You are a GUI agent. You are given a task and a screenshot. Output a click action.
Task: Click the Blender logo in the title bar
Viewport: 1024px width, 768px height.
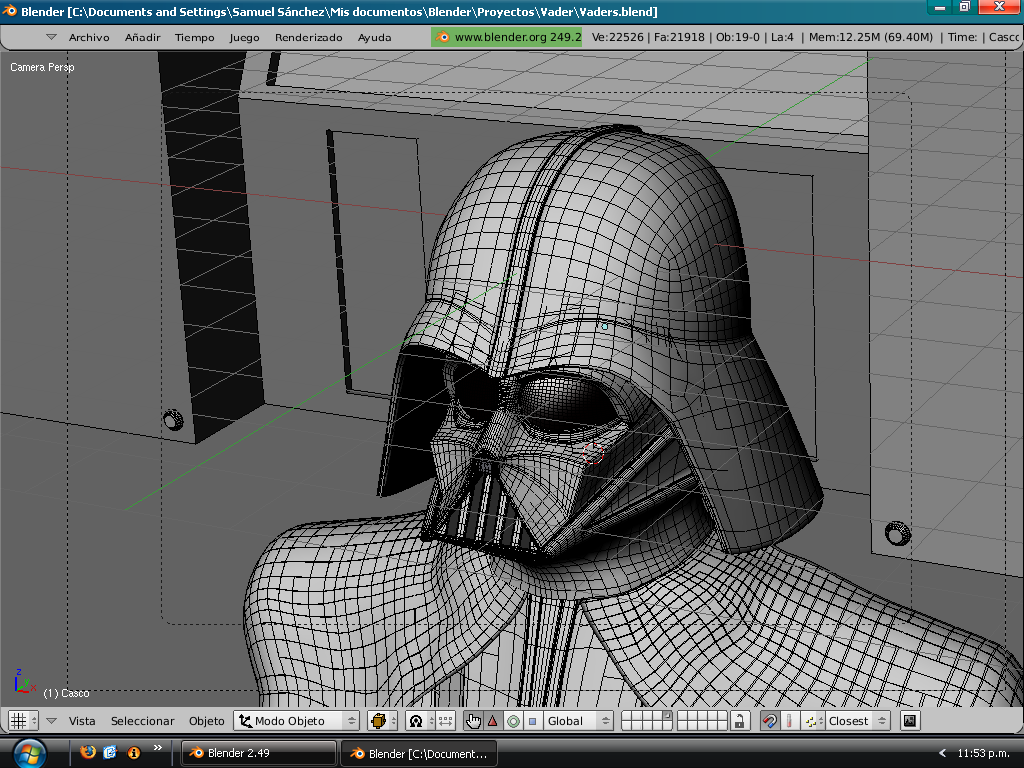pos(9,11)
